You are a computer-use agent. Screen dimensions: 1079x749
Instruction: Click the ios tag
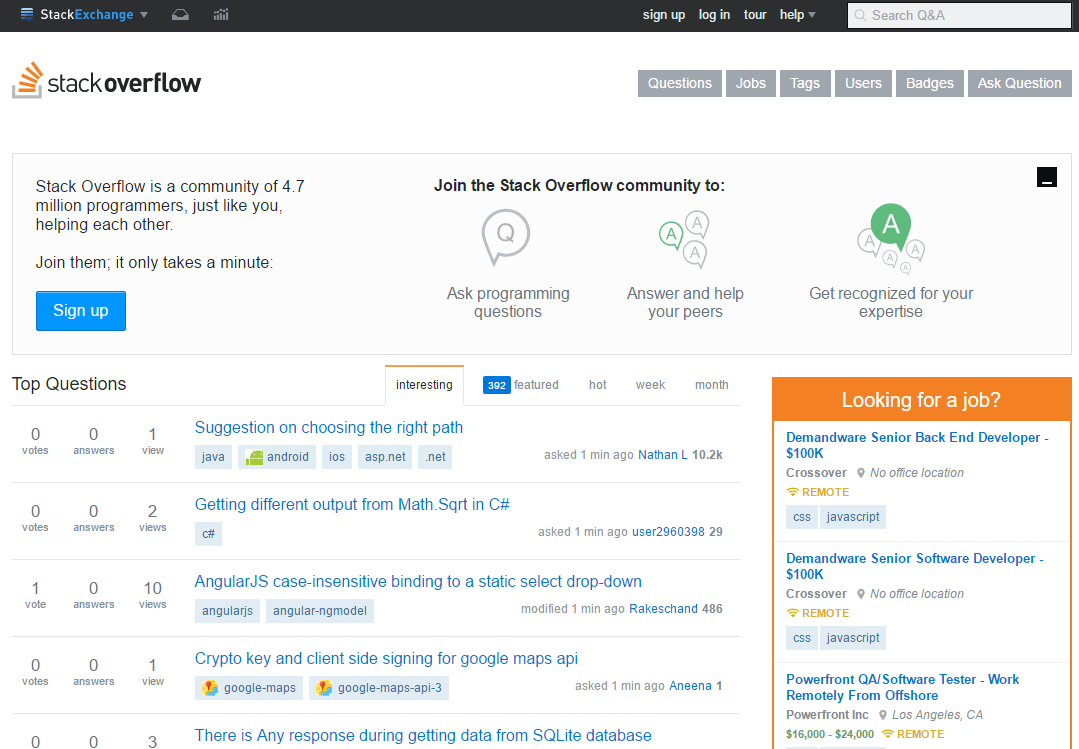pyautogui.click(x=337, y=456)
